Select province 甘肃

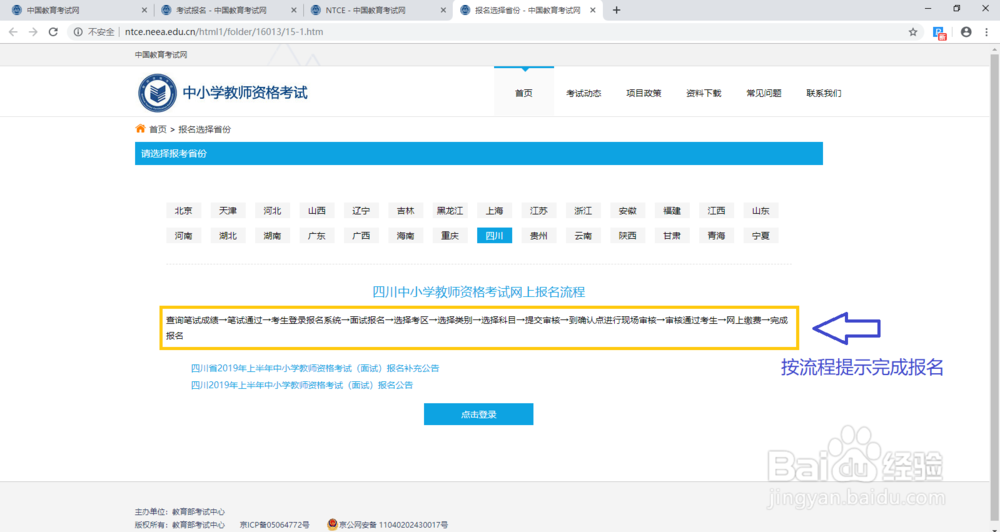[672, 235]
